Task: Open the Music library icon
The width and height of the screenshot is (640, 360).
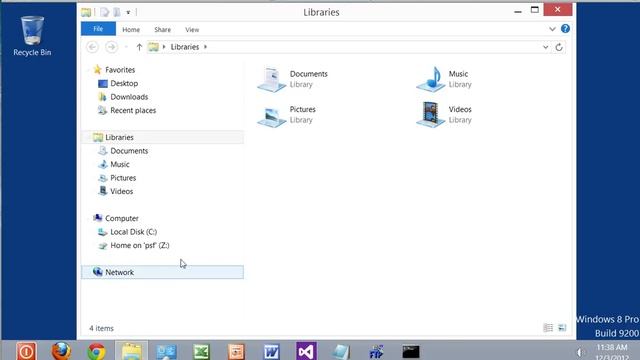Action: (x=431, y=79)
